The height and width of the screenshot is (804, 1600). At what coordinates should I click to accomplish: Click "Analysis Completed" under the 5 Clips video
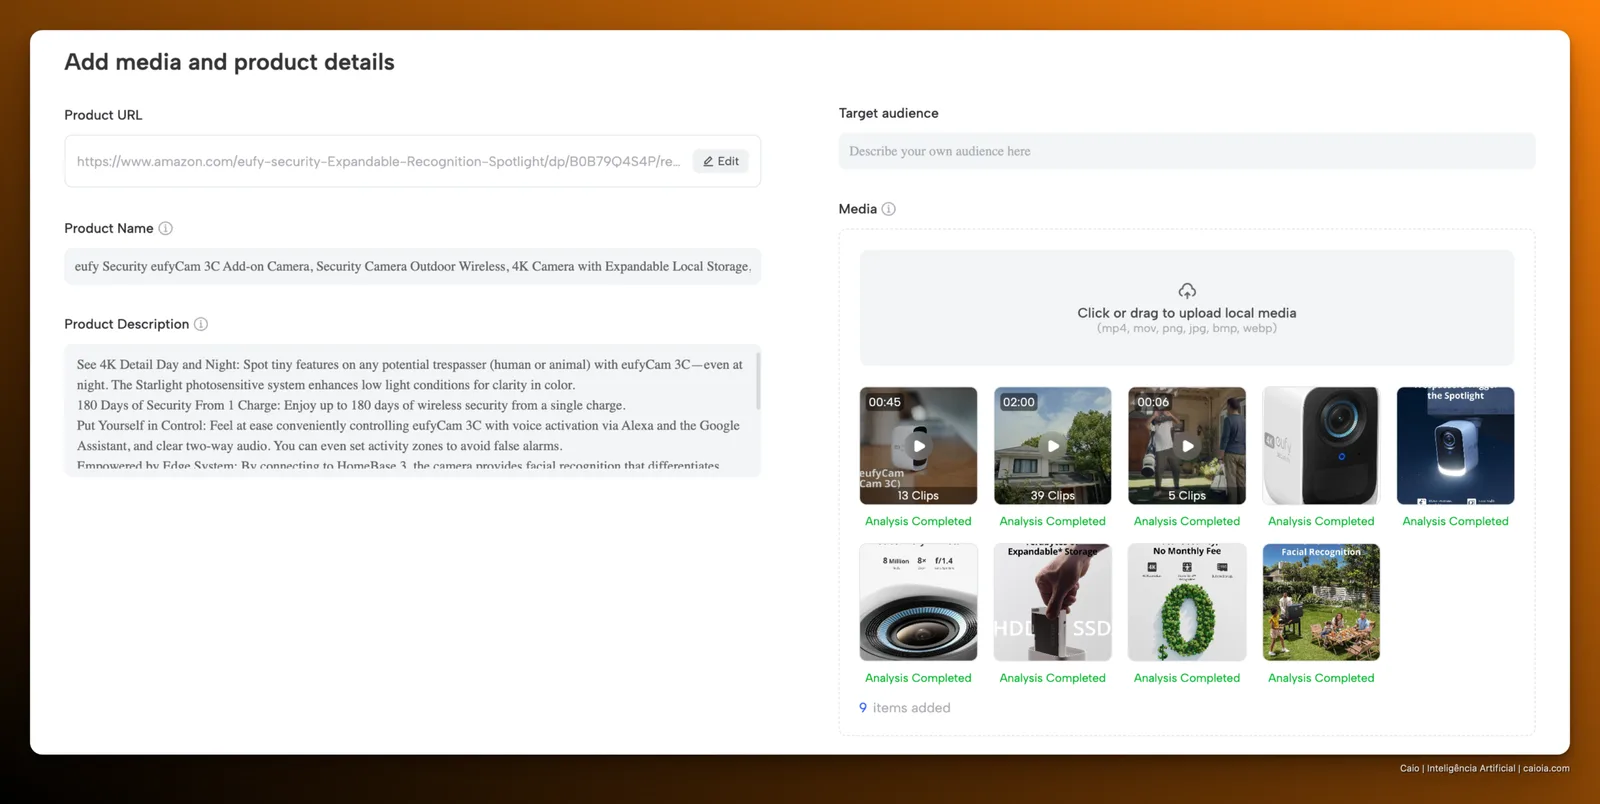coord(1187,521)
